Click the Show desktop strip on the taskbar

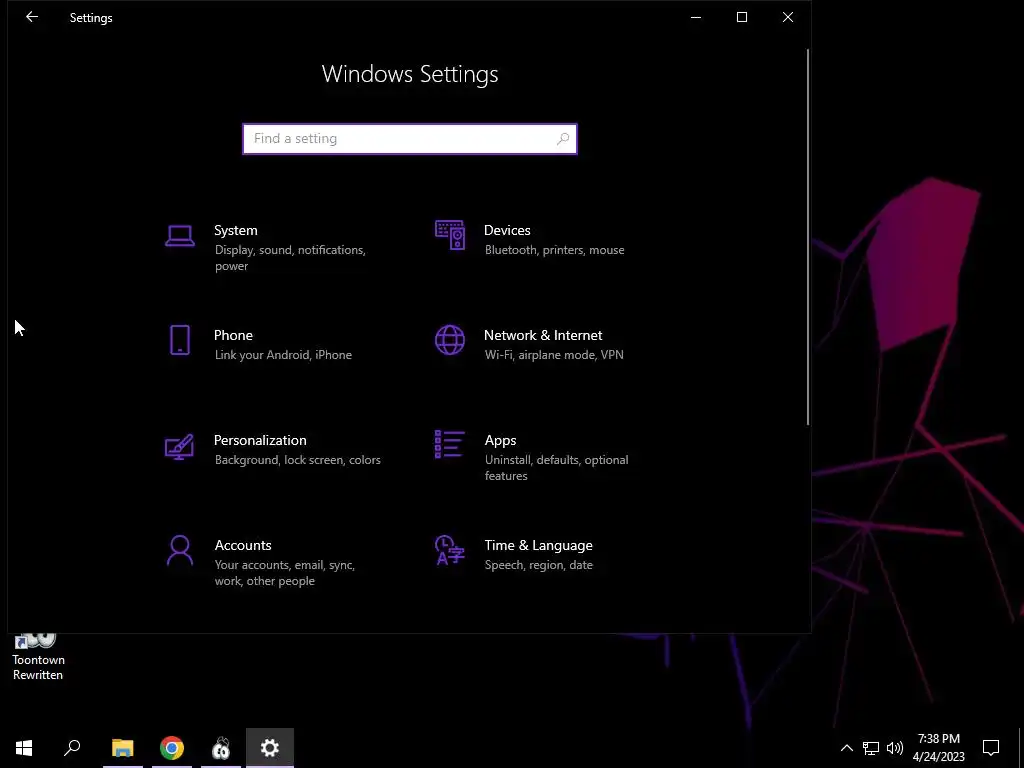point(1021,748)
